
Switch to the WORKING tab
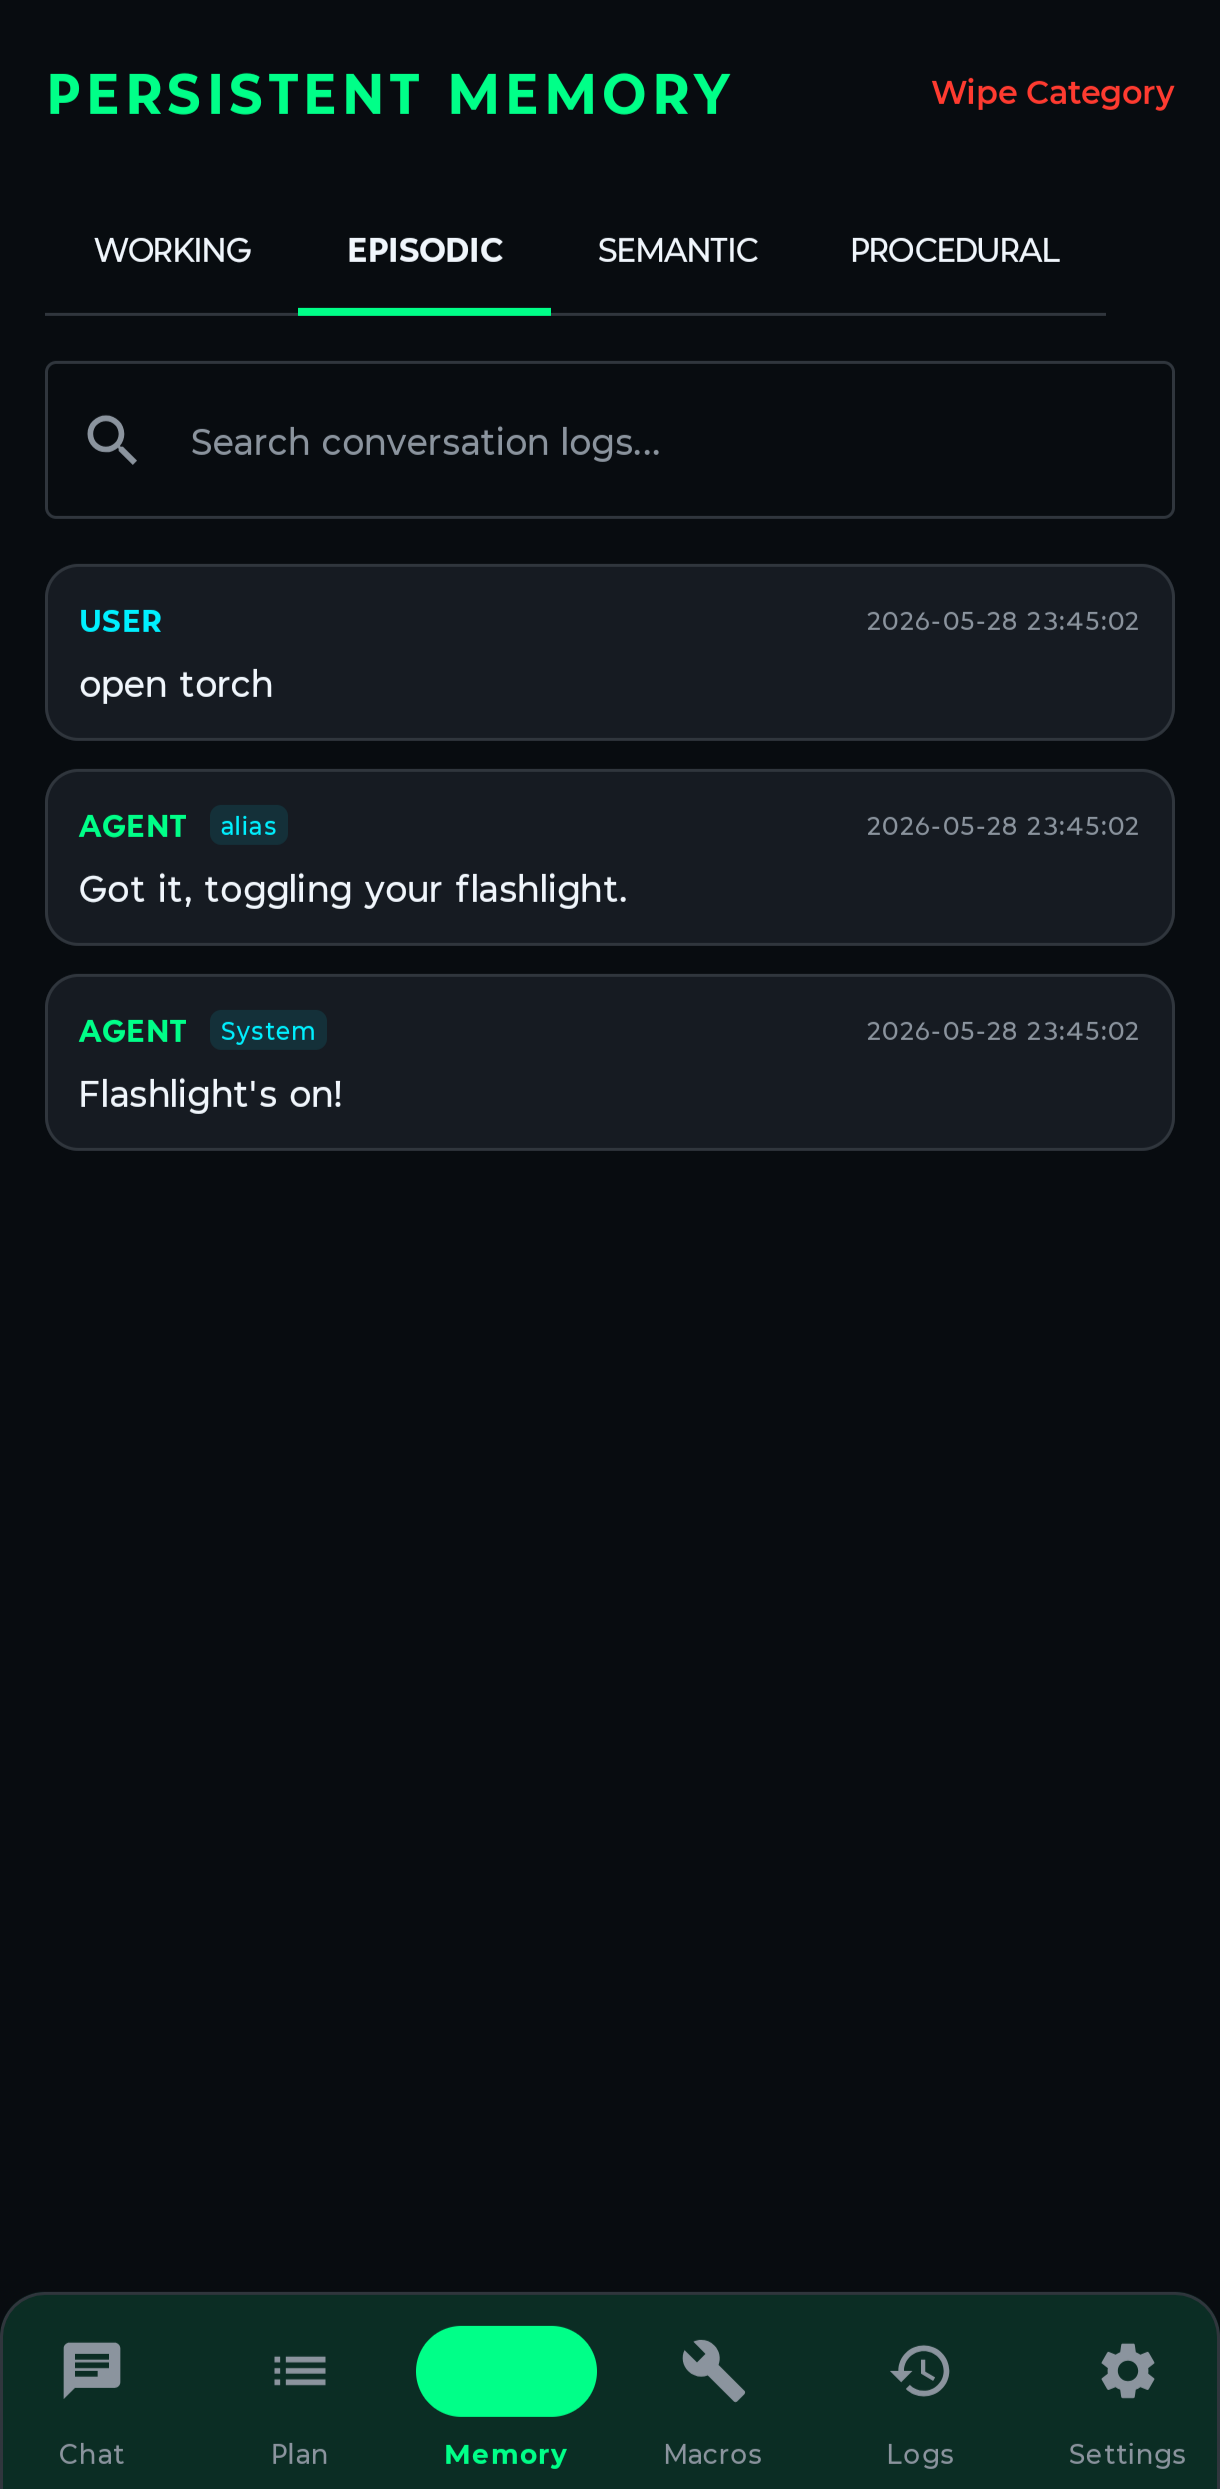172,250
